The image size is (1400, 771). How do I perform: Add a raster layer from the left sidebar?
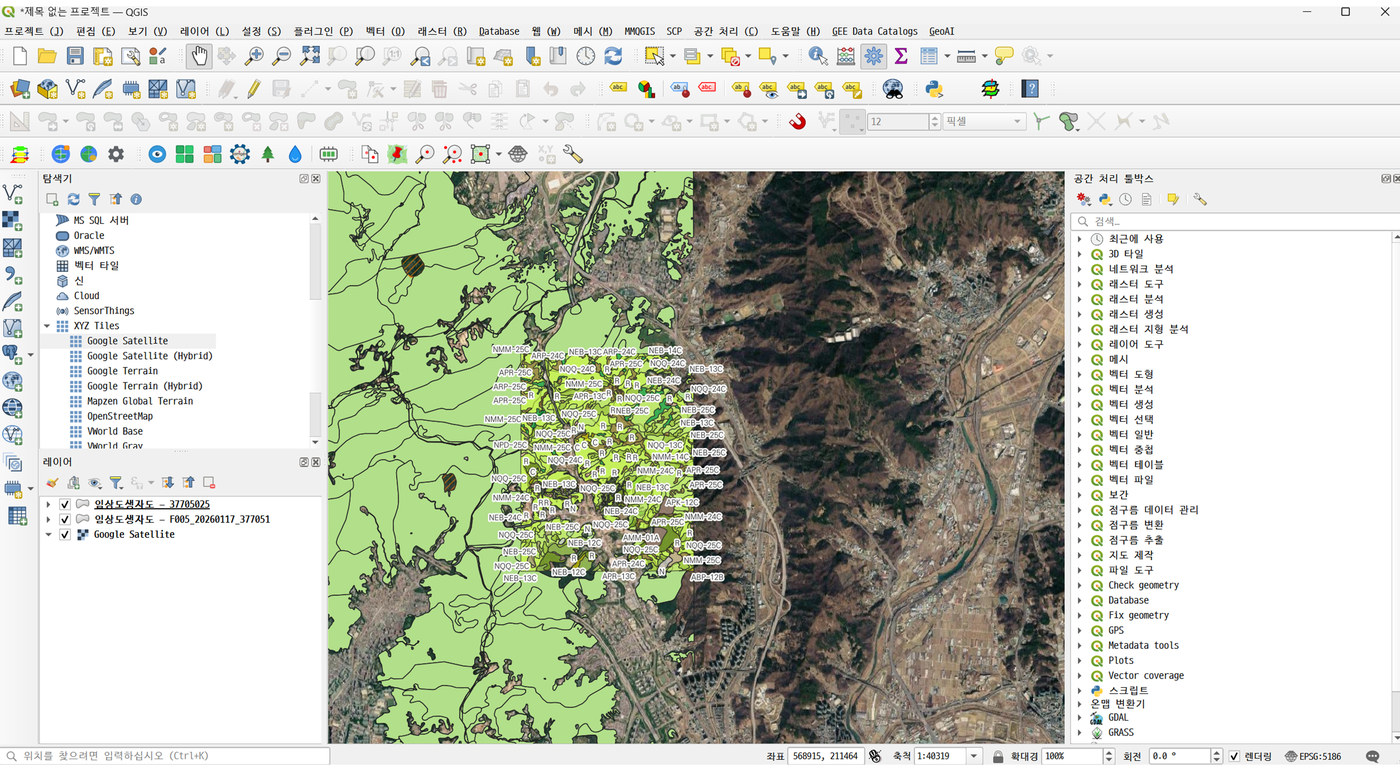pos(13,220)
